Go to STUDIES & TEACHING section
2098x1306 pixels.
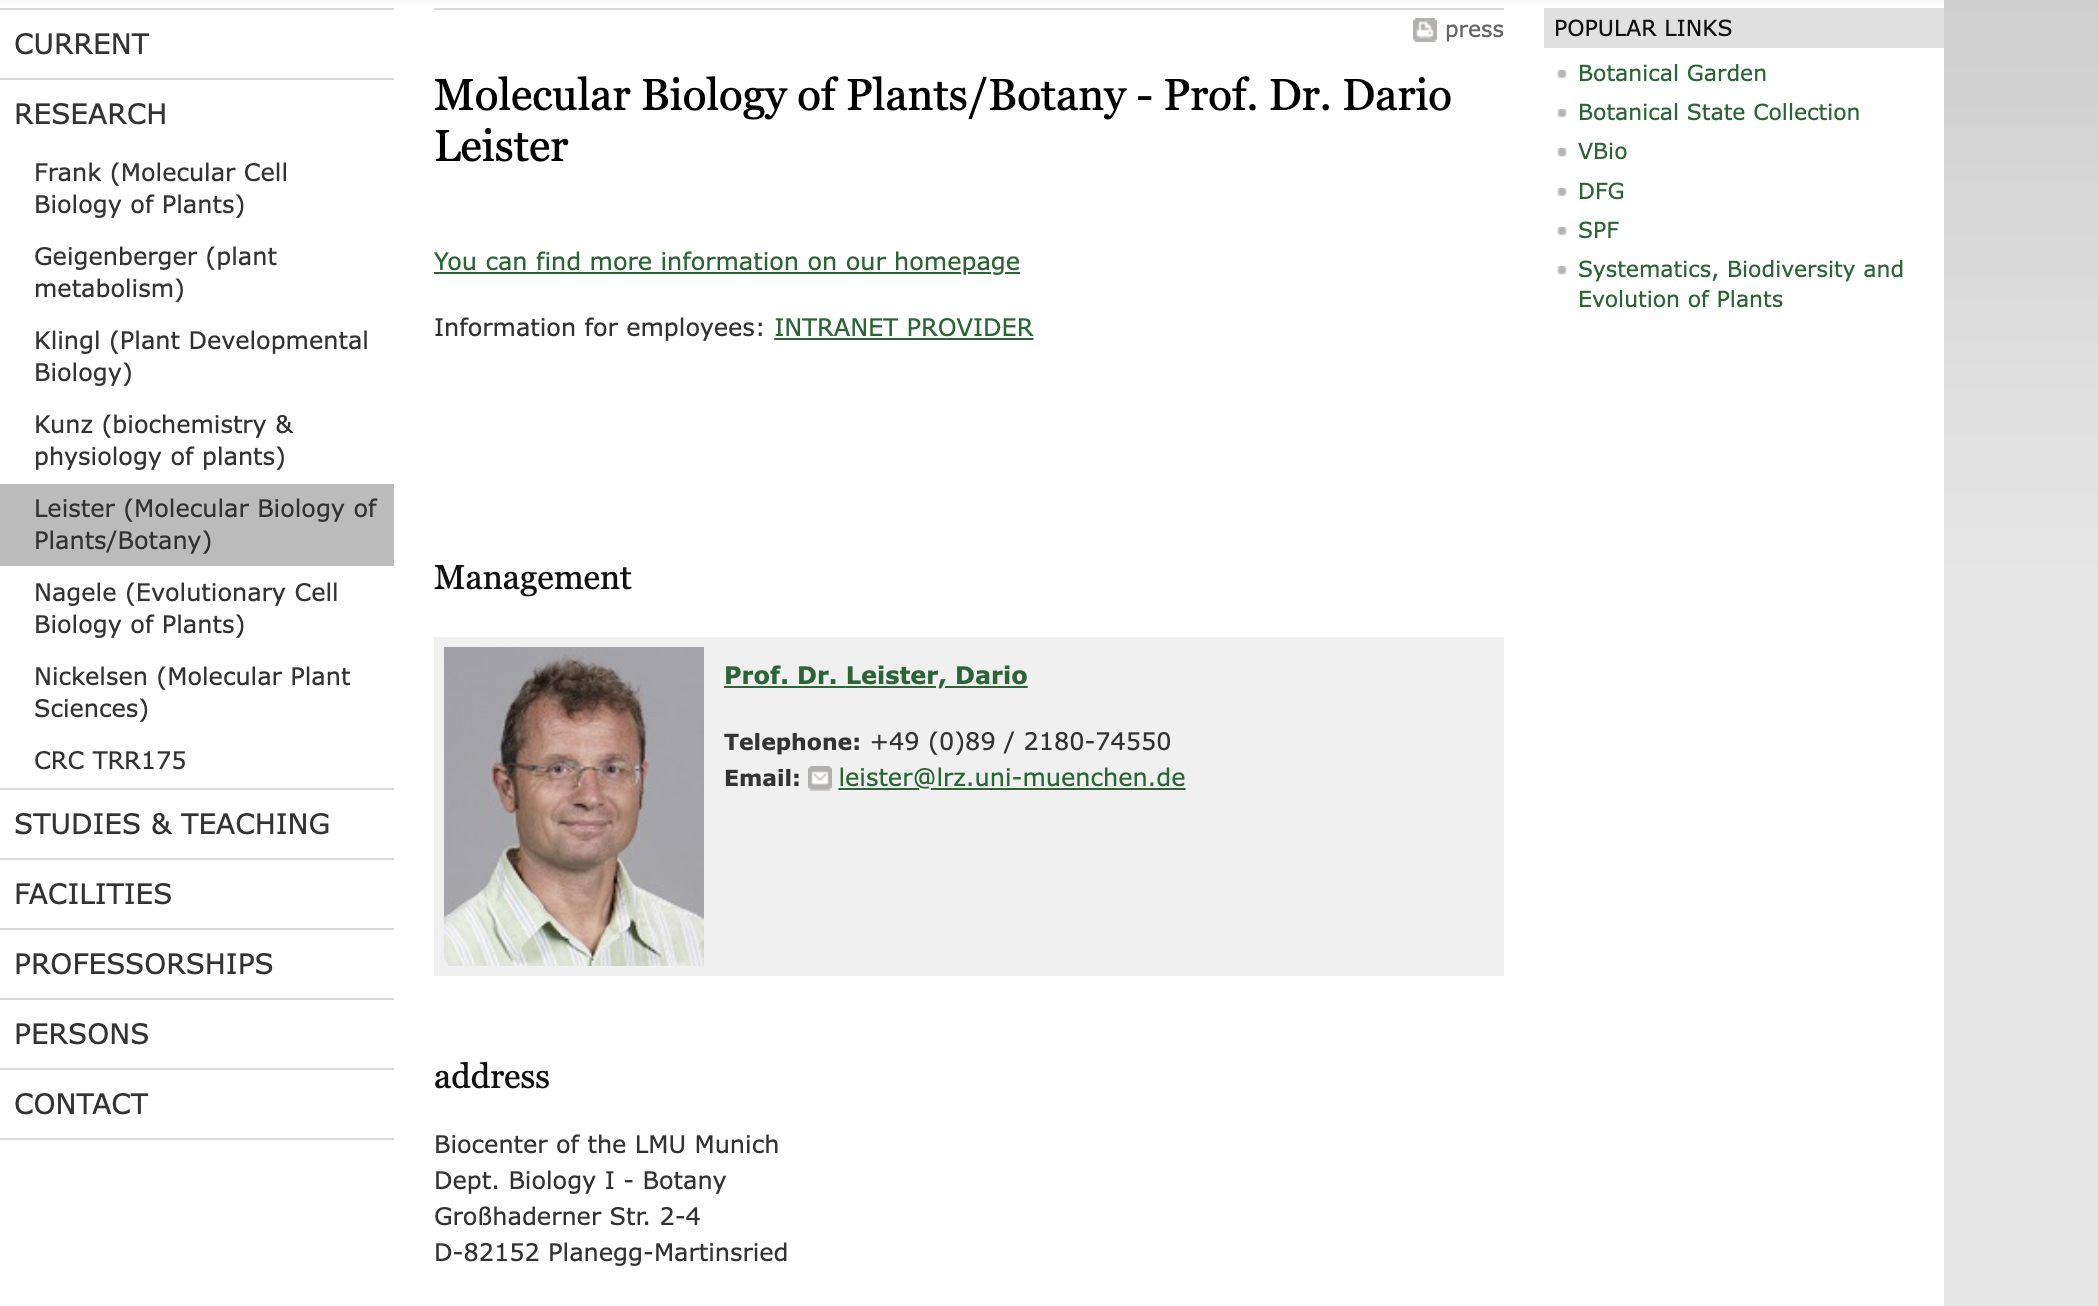tap(197, 824)
